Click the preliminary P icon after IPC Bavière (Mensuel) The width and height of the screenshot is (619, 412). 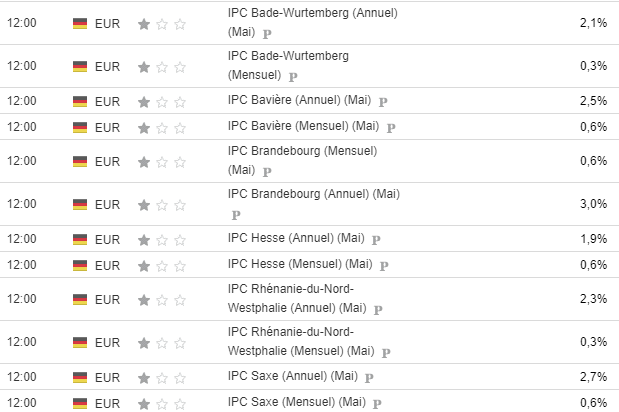click(x=391, y=127)
